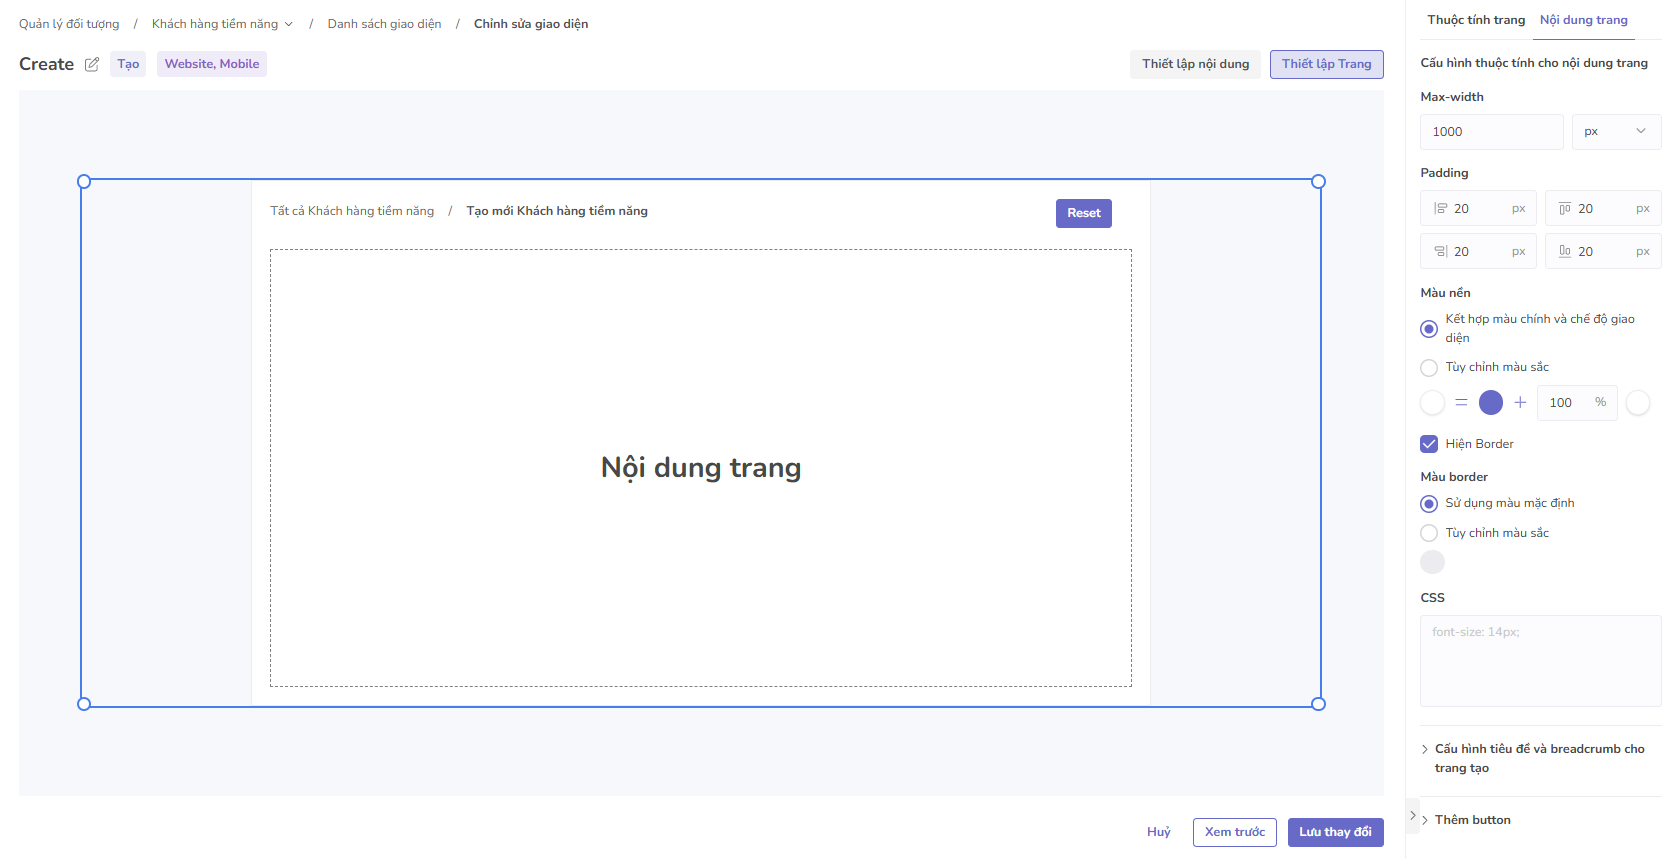Click the 'Tạo' tag next to Create
Screen dimensions: 1675x859
[128, 64]
